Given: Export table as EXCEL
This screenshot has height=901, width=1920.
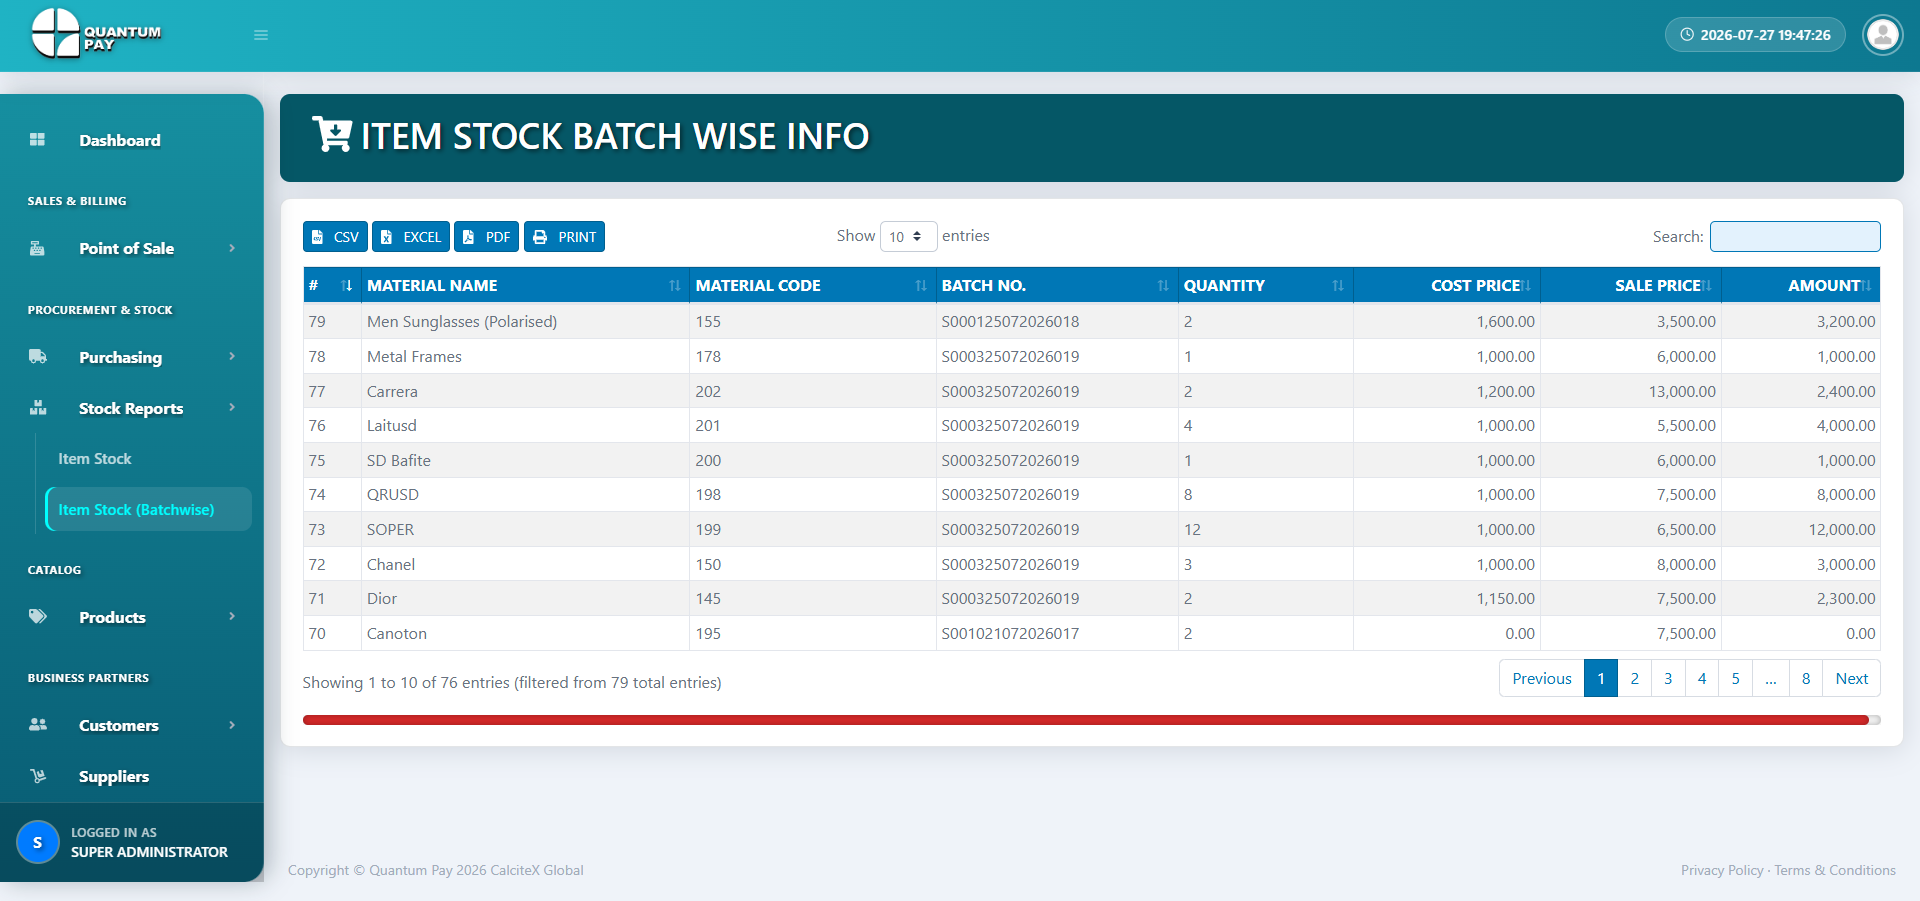Looking at the screenshot, I should click(x=411, y=237).
